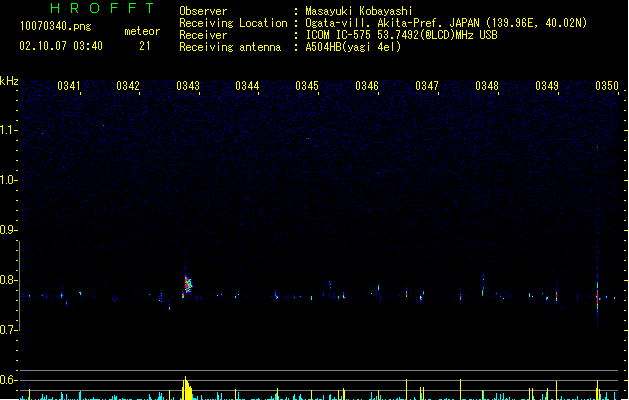Image resolution: width=629 pixels, height=400 pixels.
Task: Click the 0.8 kHz axis label
Action: (8, 280)
